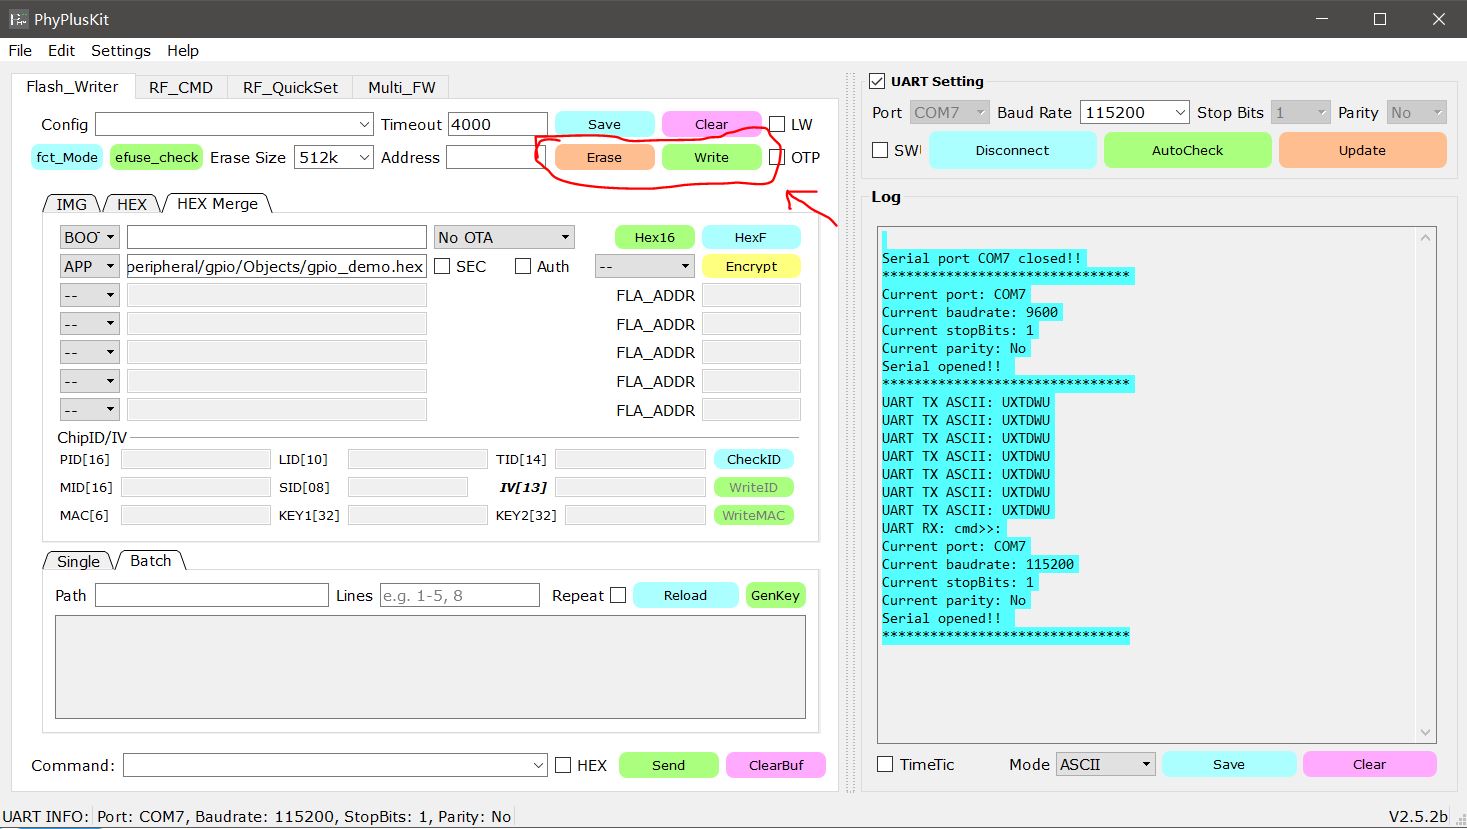Image resolution: width=1467 pixels, height=829 pixels.
Task: Toggle the Repeat checkbox
Action: [x=618, y=595]
